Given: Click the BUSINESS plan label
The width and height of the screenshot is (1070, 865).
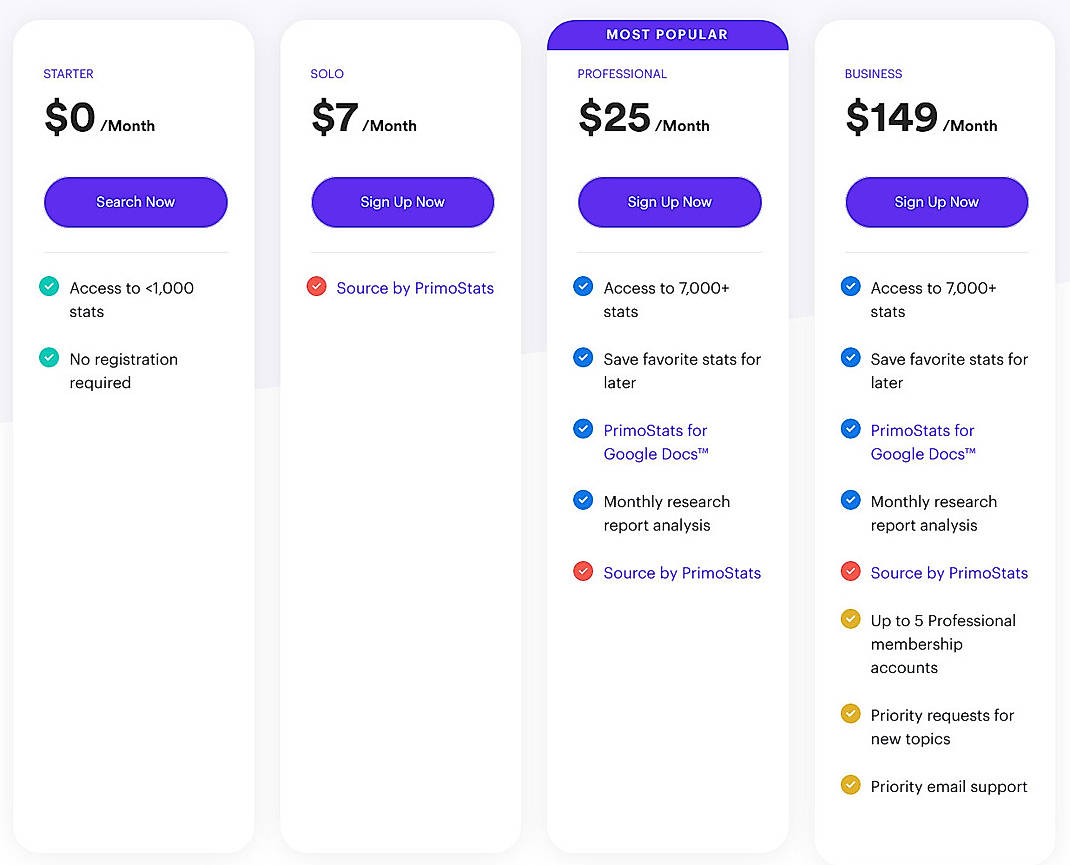Looking at the screenshot, I should click(x=873, y=74).
